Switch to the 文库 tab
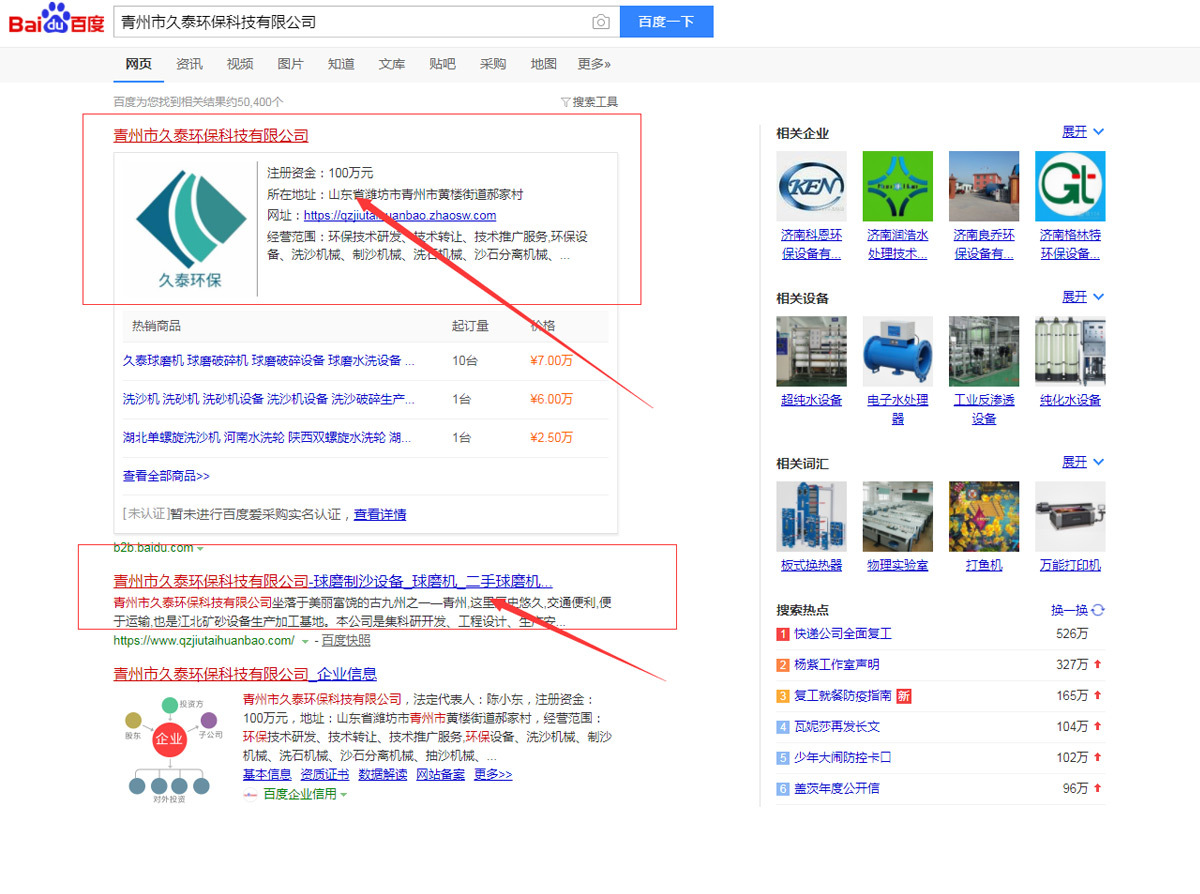This screenshot has width=1200, height=894. [x=392, y=64]
